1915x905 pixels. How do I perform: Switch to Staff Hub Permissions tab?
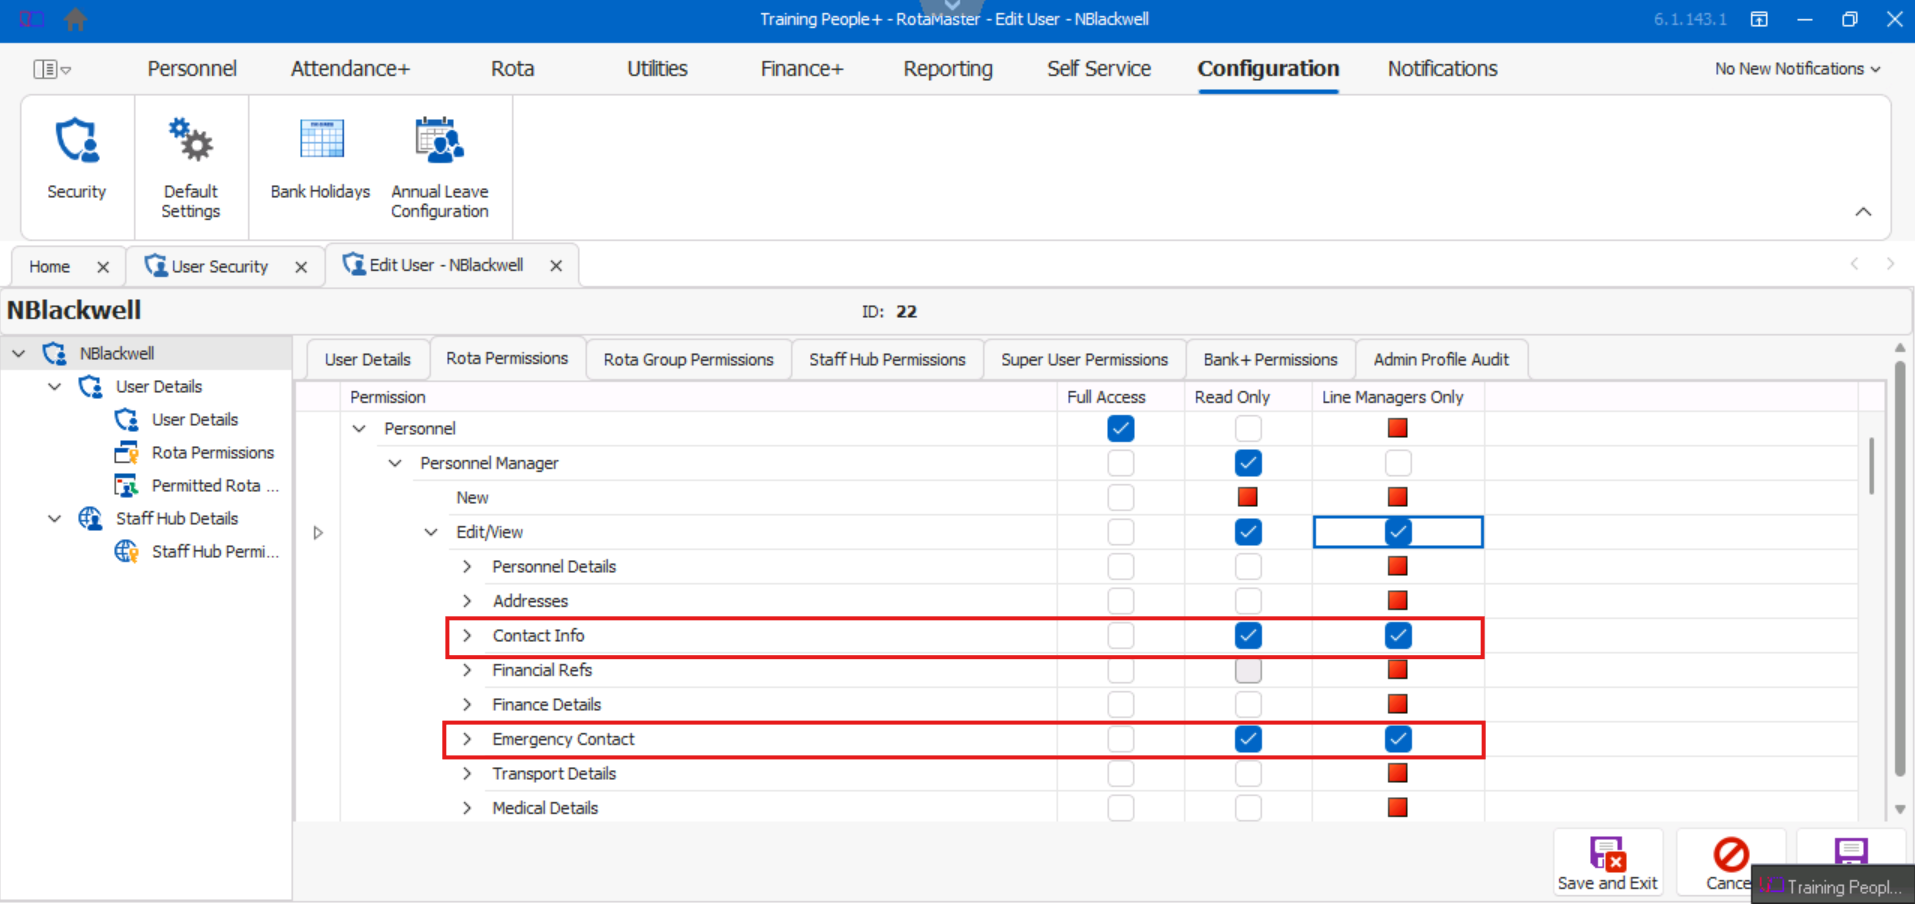[x=887, y=360]
